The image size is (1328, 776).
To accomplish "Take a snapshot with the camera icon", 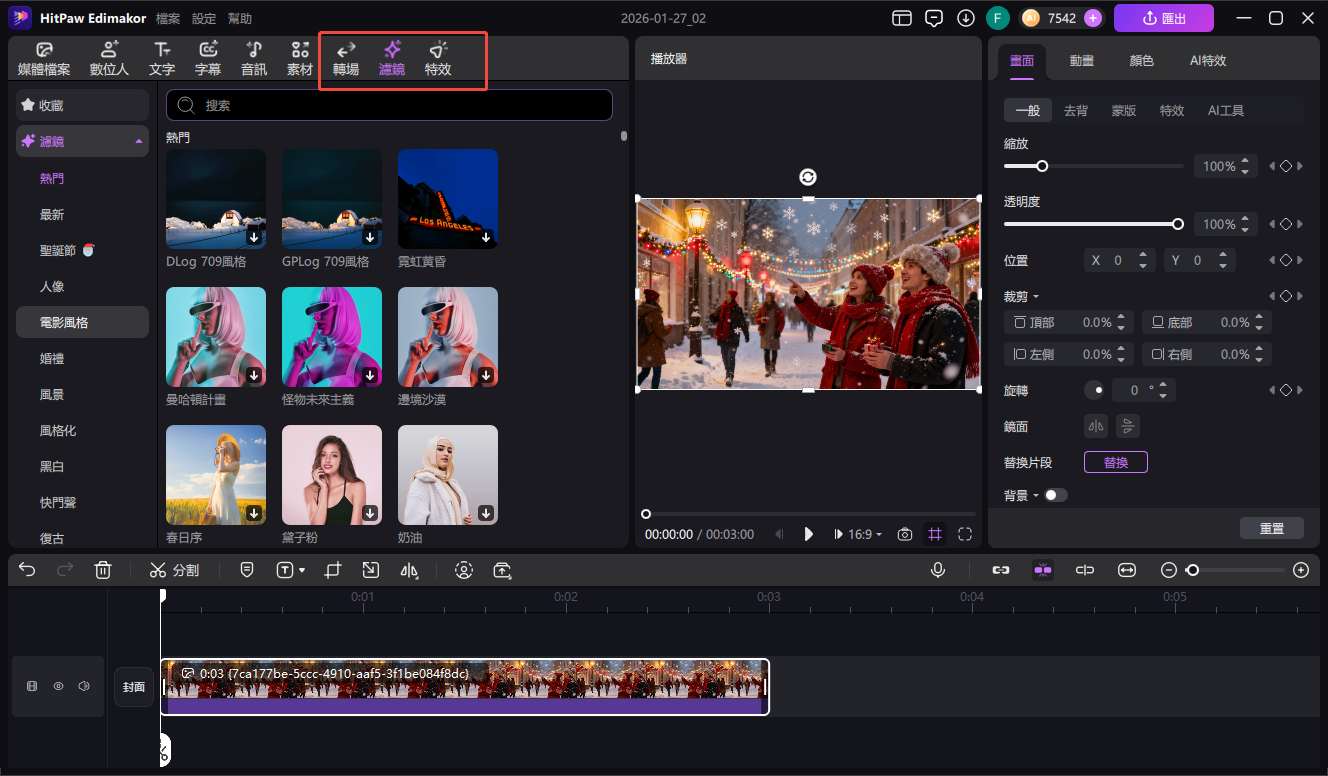I will pos(904,534).
